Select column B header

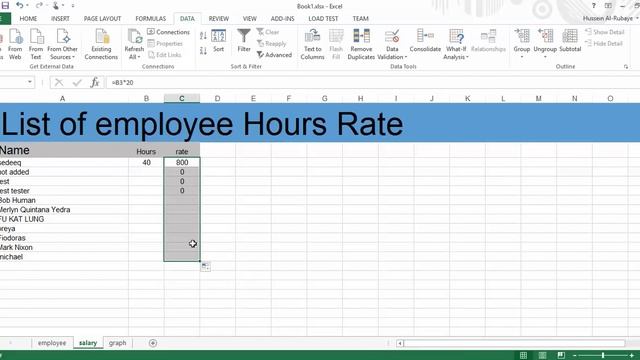(146, 98)
